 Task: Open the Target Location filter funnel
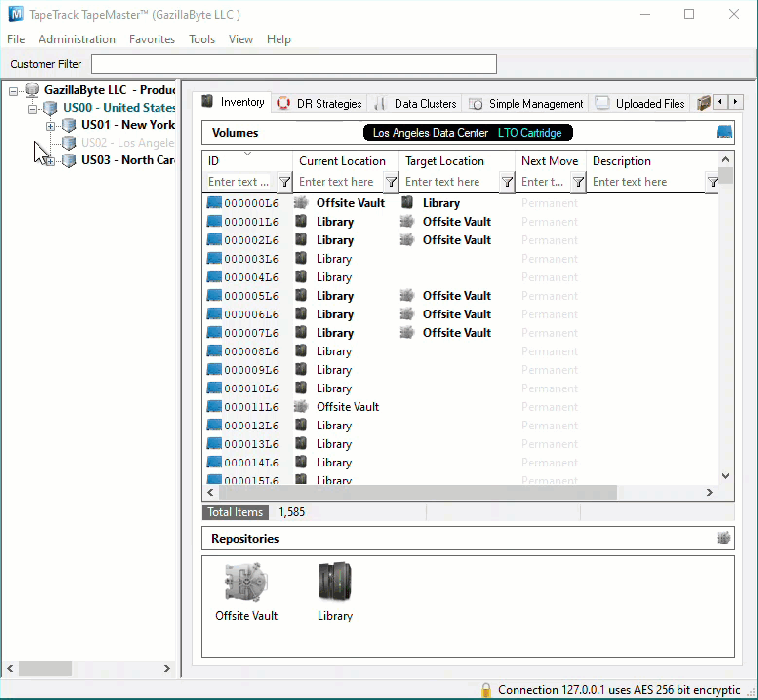click(x=507, y=182)
